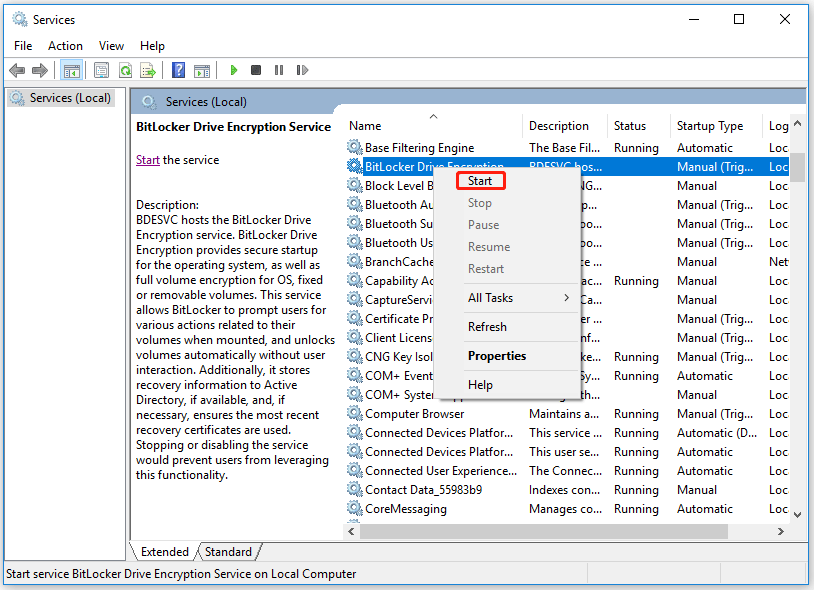
Task: Open the Help menu in menu bar
Action: (x=152, y=46)
